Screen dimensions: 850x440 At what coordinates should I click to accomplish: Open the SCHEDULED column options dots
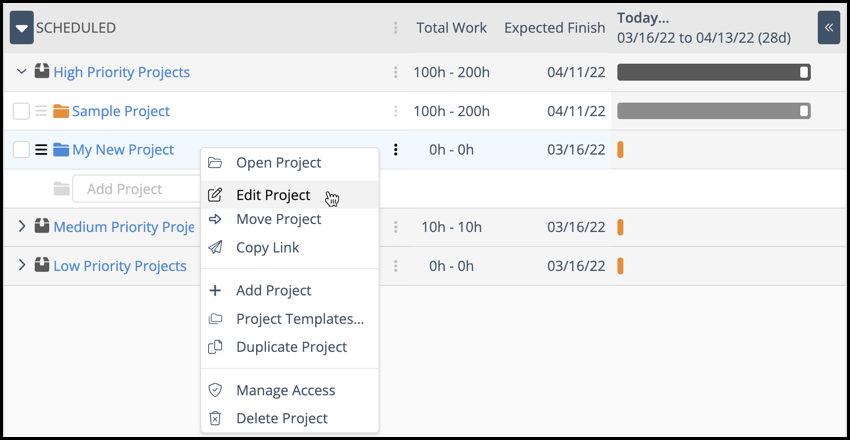coord(396,28)
